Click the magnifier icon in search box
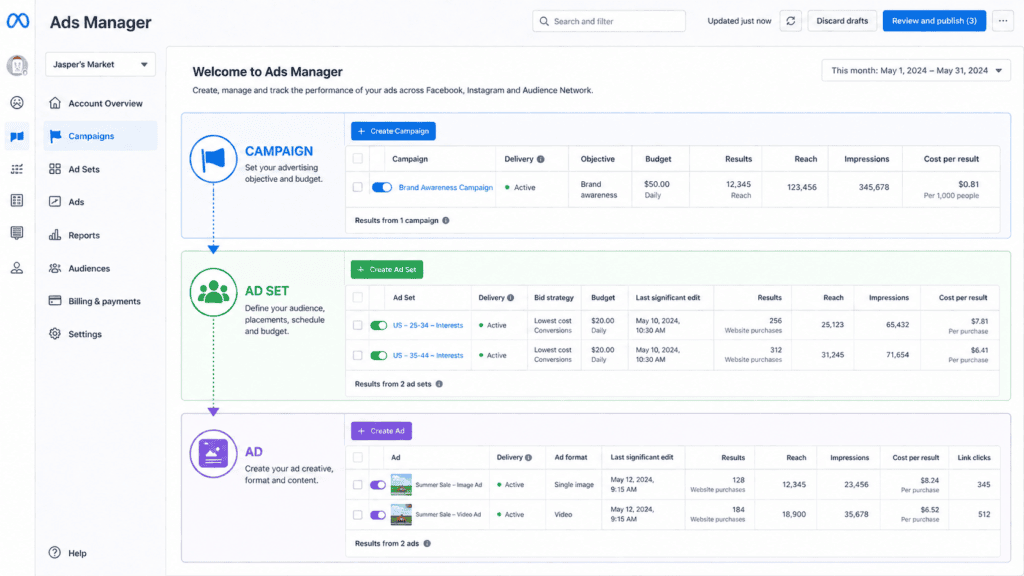This screenshot has width=1024, height=576. 544,21
